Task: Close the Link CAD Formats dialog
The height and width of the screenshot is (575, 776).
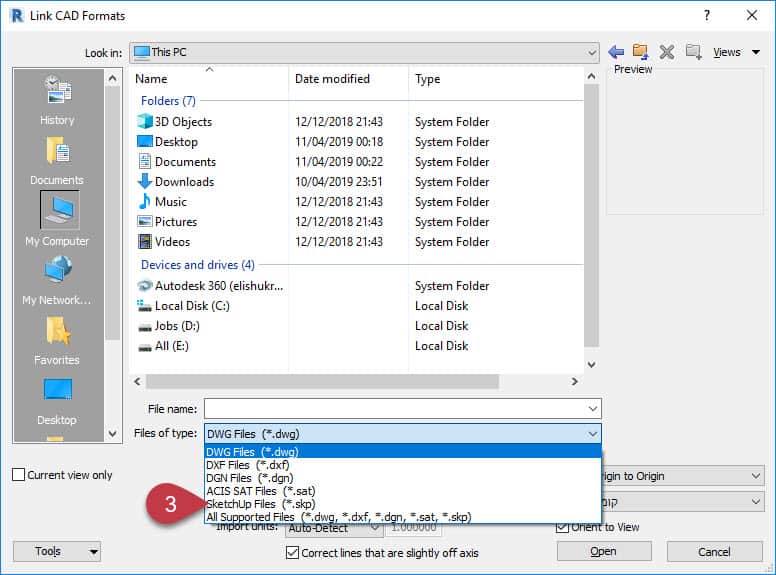Action: (x=752, y=15)
